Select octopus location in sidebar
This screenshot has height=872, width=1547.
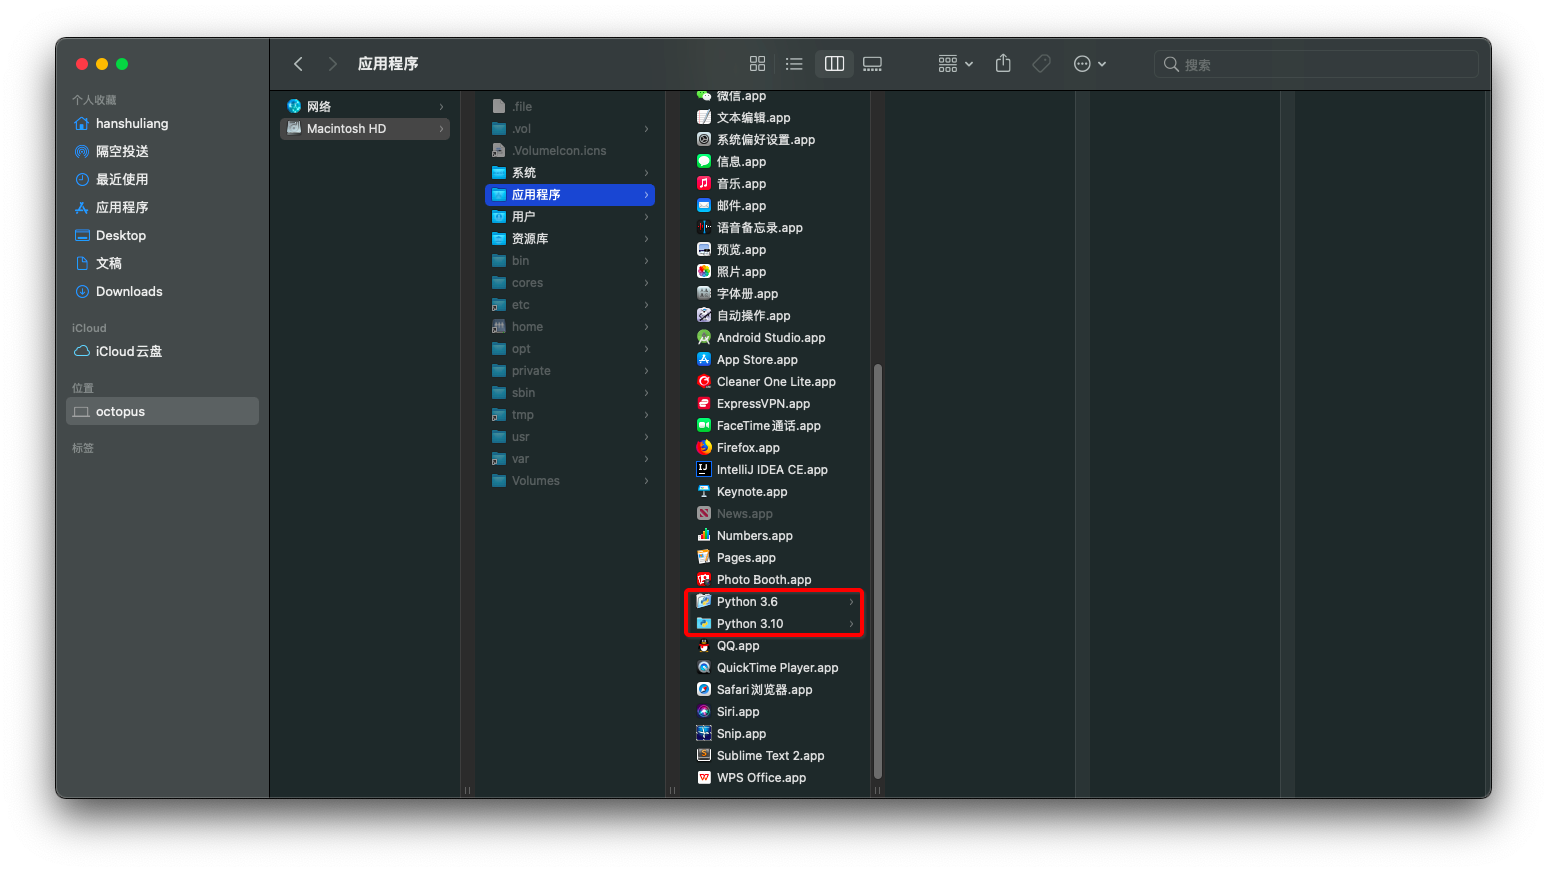(162, 412)
